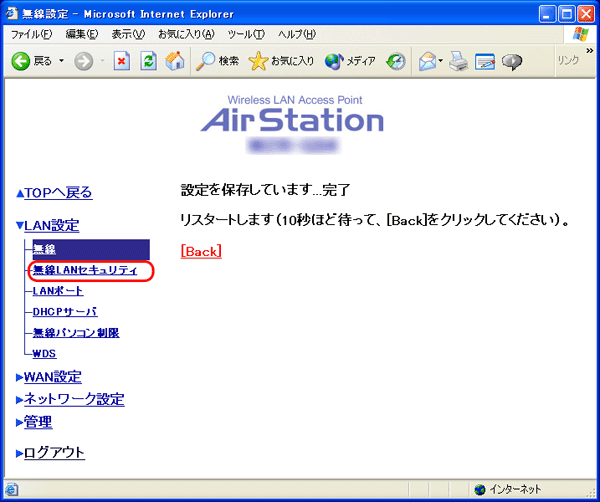
Task: Expand the 管理 section
Action: (37, 422)
